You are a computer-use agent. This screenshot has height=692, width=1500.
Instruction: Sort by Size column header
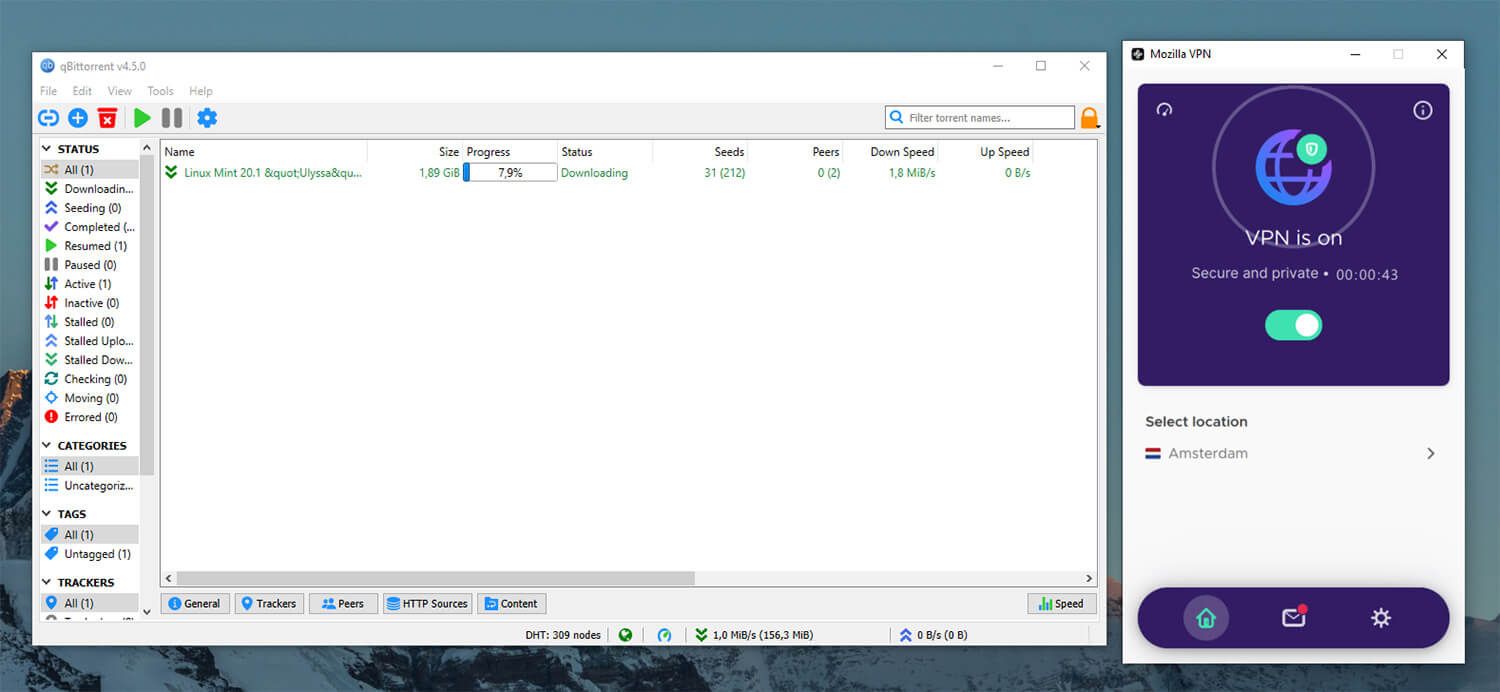pyautogui.click(x=415, y=152)
